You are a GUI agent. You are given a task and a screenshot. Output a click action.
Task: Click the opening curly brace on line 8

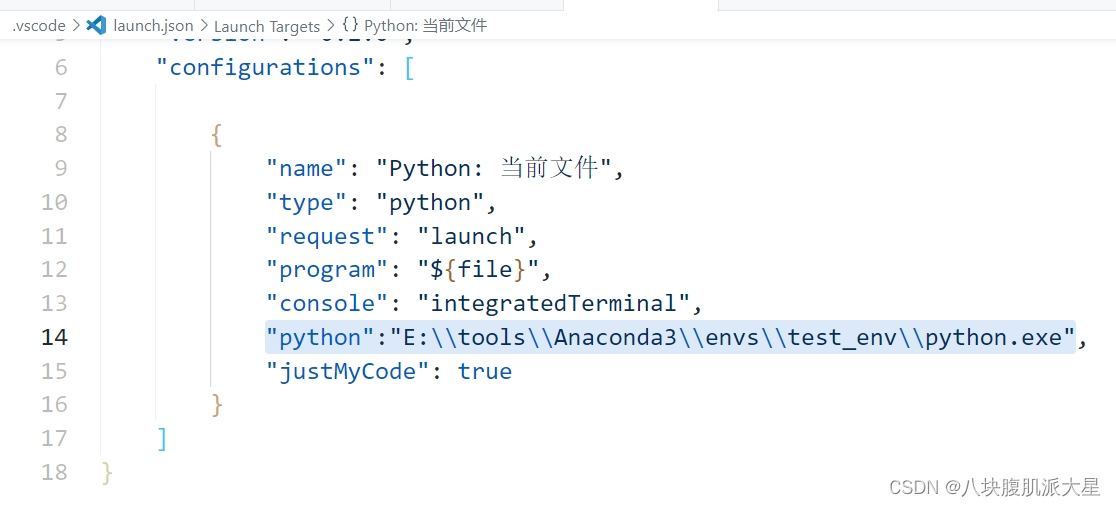(217, 135)
